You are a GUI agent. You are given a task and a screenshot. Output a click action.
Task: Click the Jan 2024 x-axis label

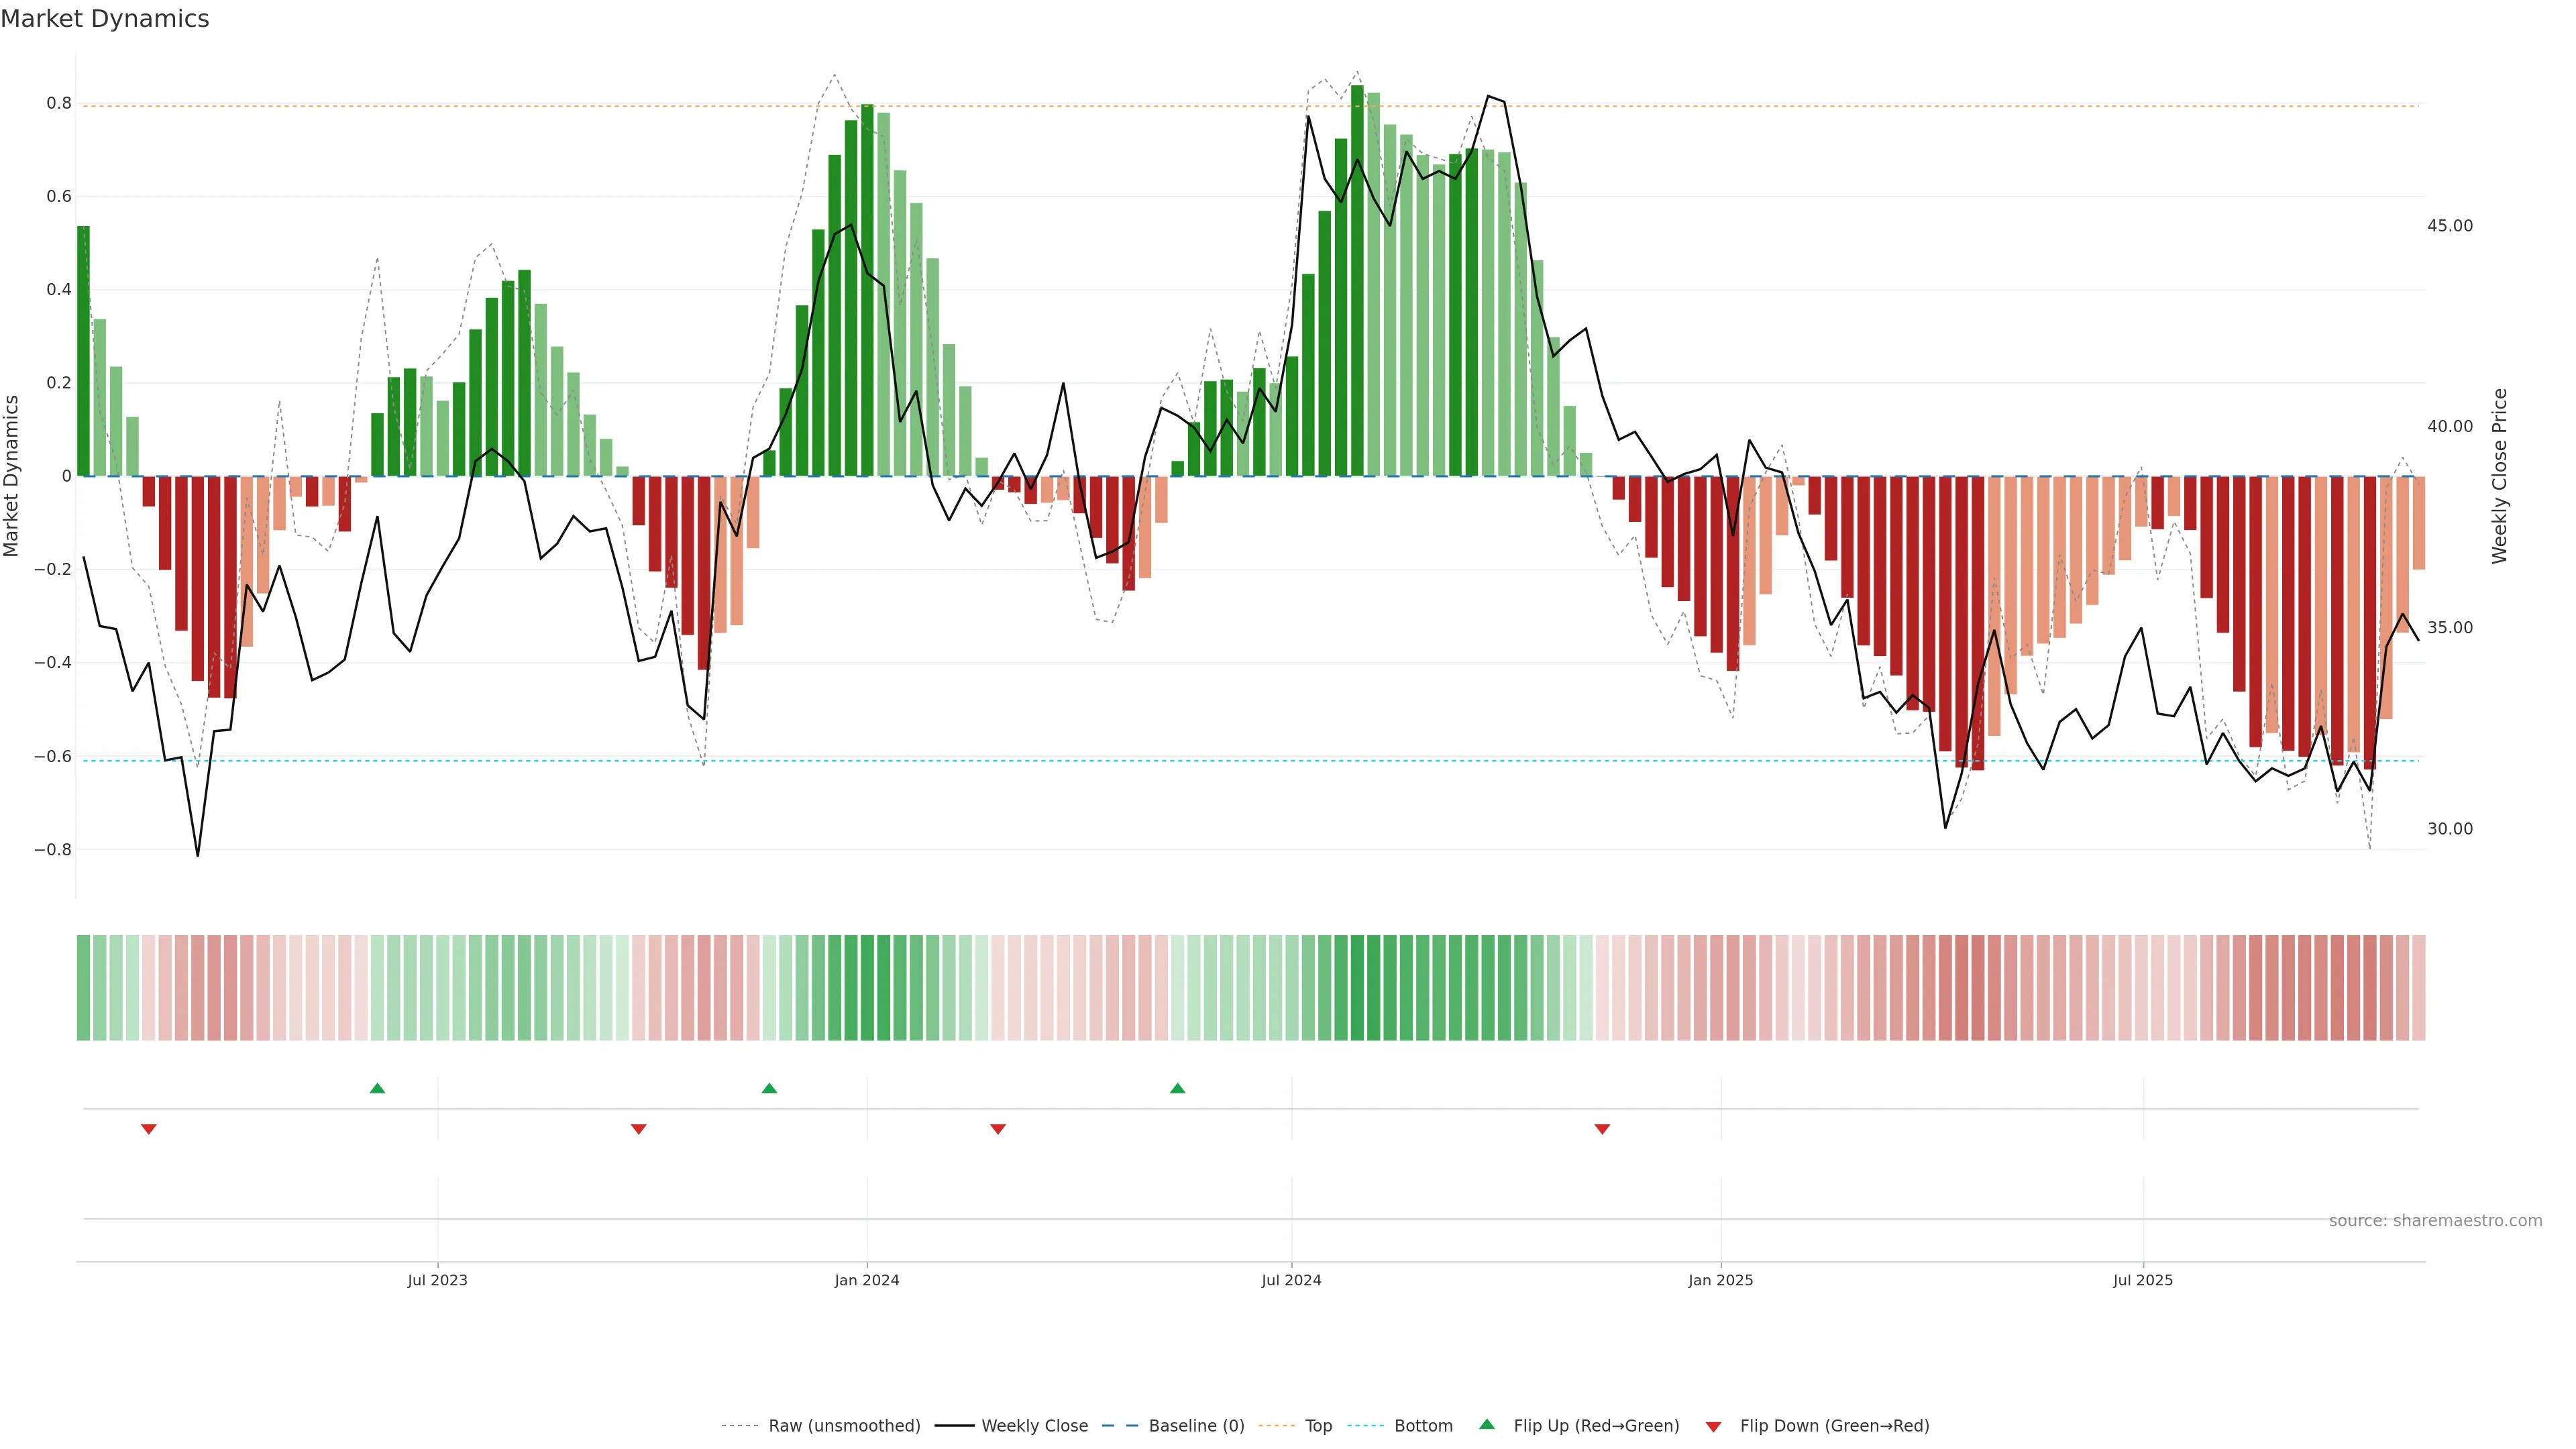[867, 1280]
